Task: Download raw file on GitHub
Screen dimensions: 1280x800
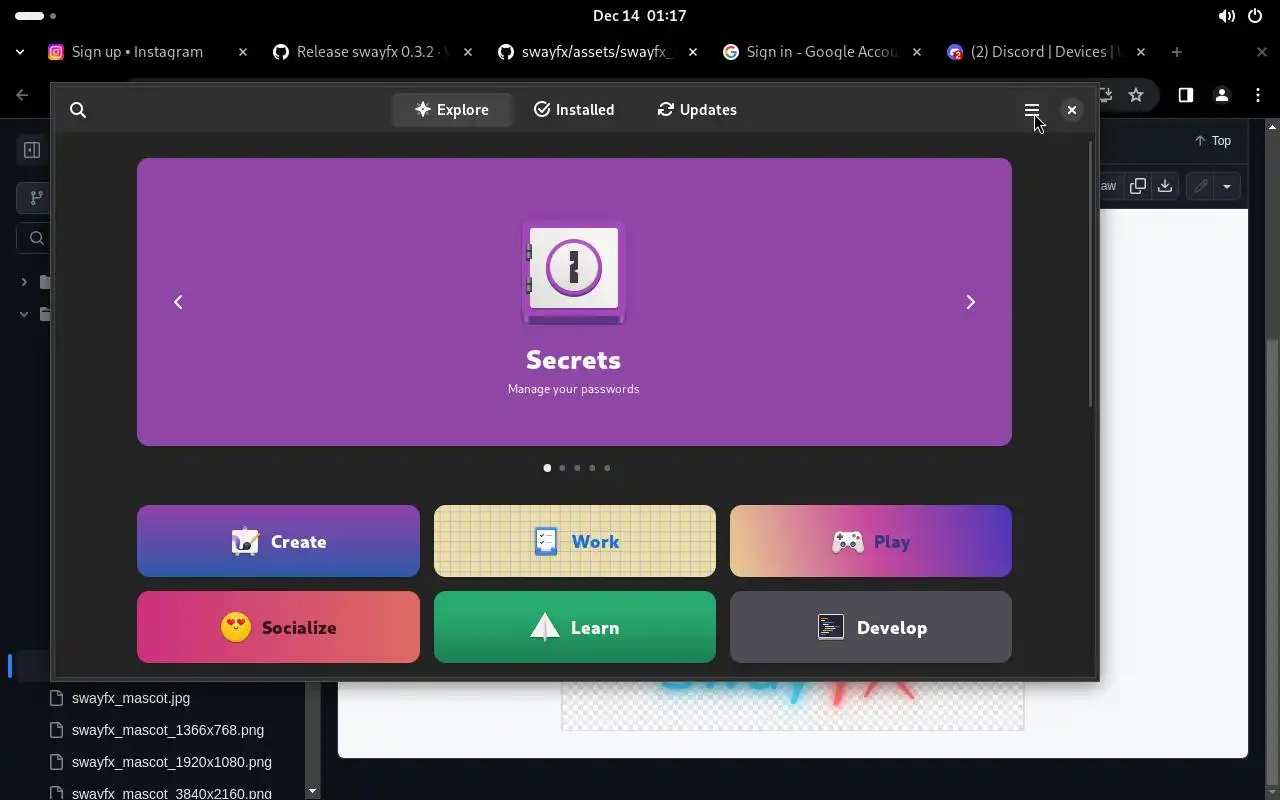Action: click(x=1165, y=186)
